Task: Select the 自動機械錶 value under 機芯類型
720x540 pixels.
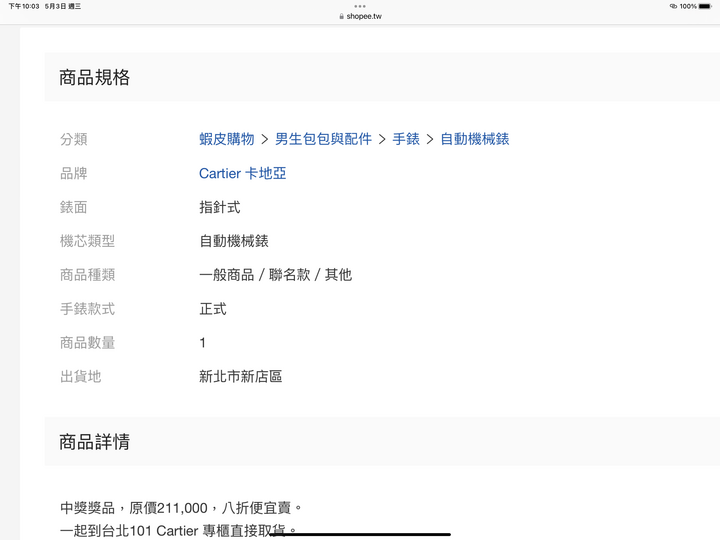Action: [x=234, y=241]
